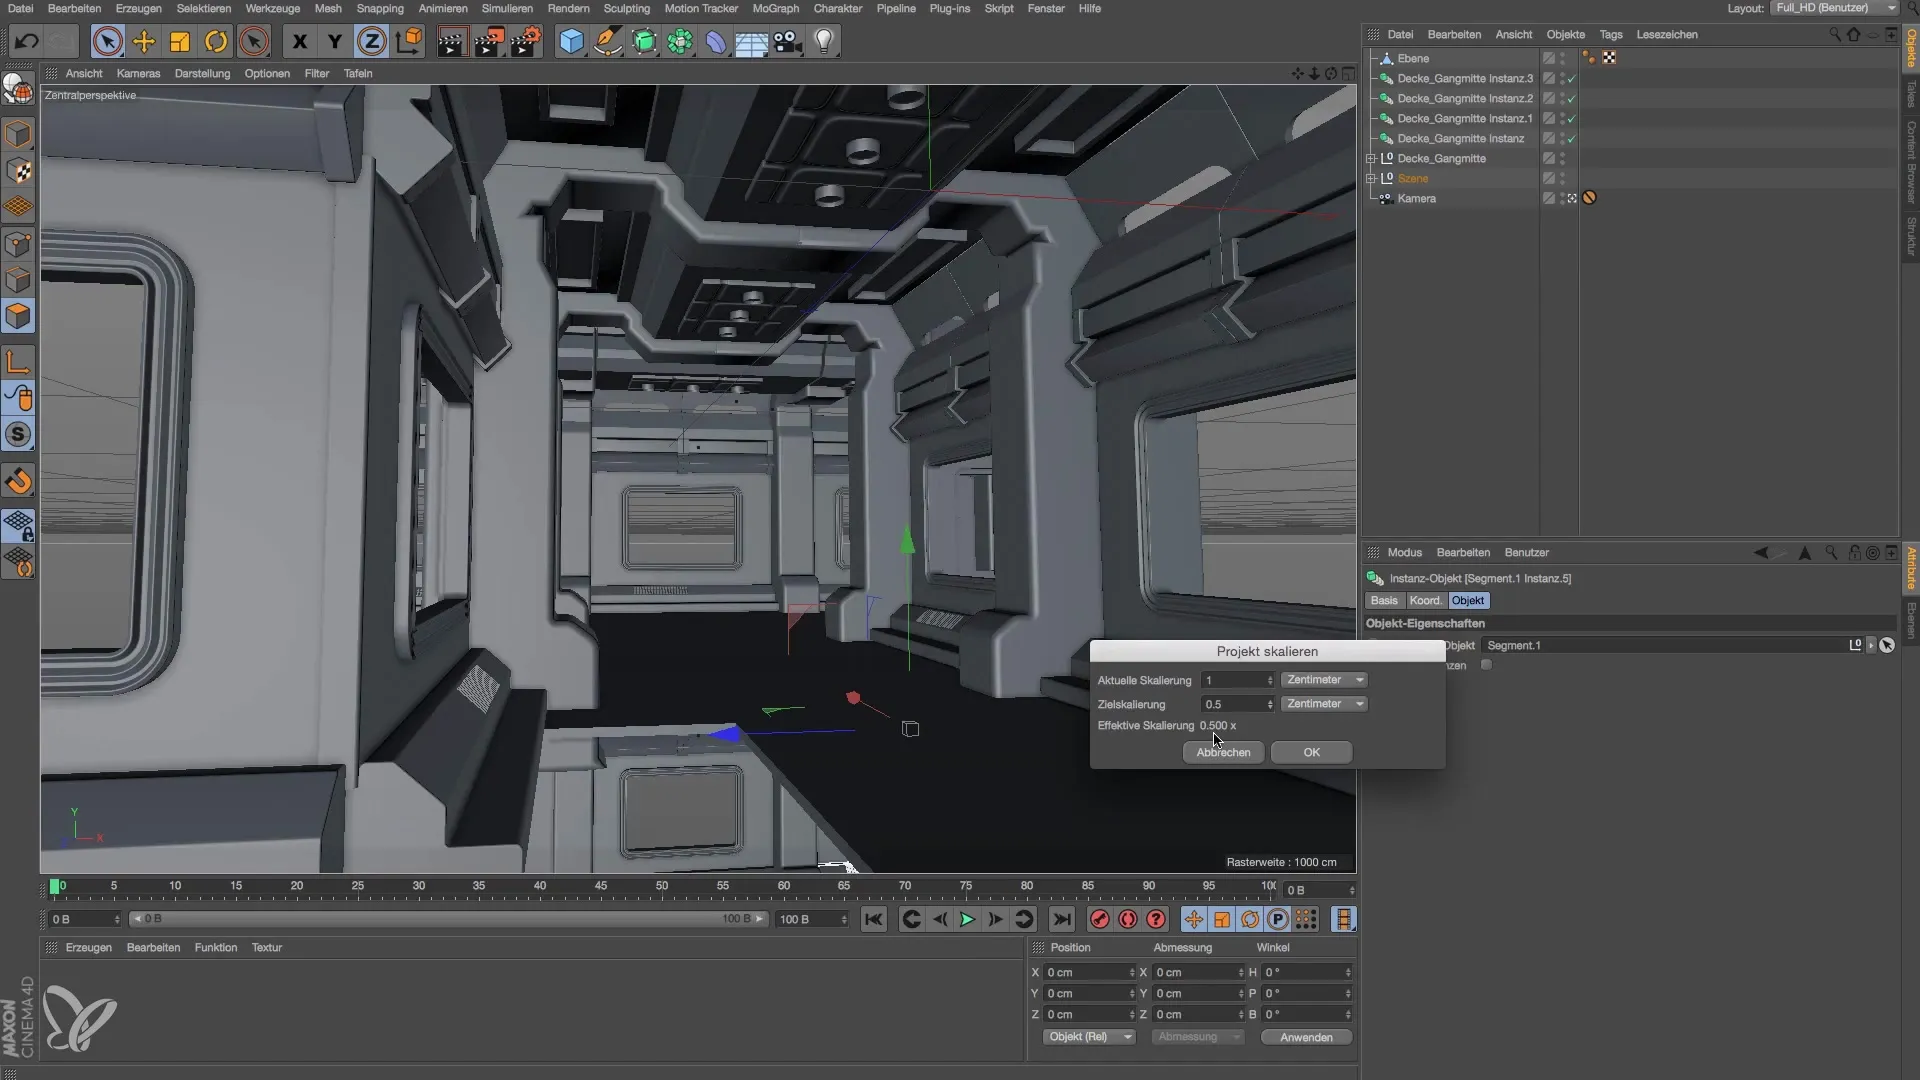The width and height of the screenshot is (1920, 1080).
Task: Expand Szene group in object manager
Action: (1372, 178)
